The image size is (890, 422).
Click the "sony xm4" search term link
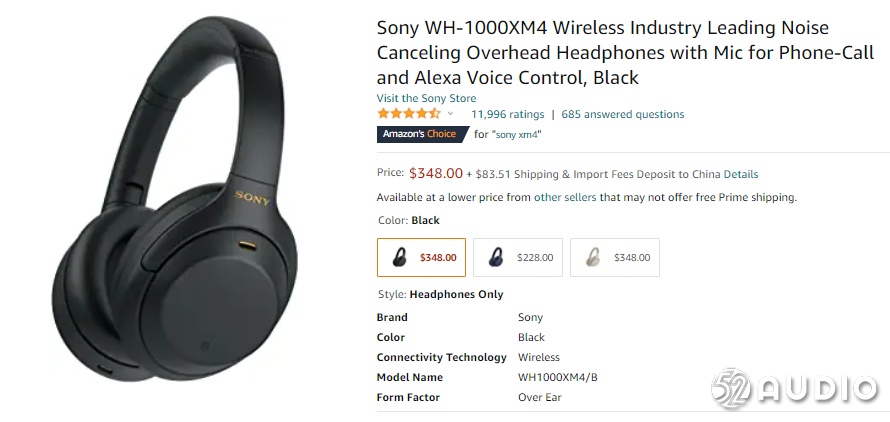tap(520, 134)
